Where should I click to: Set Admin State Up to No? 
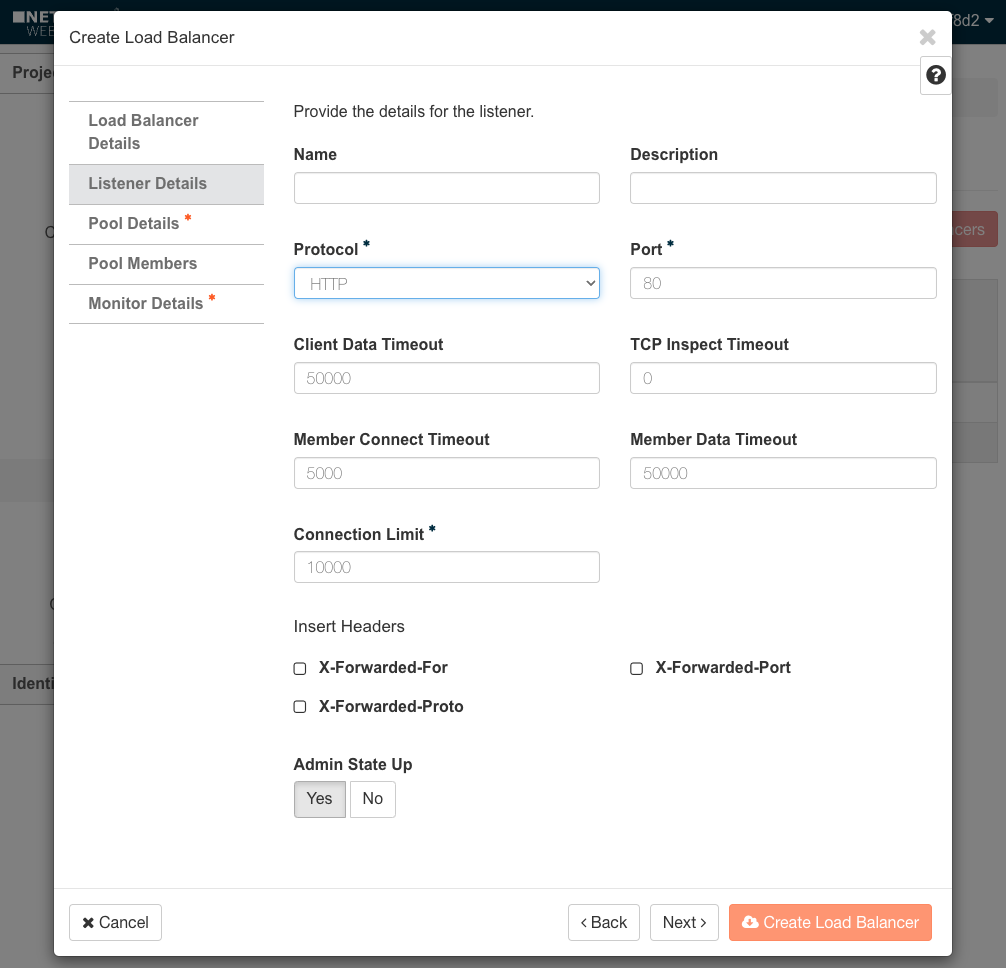(x=372, y=799)
